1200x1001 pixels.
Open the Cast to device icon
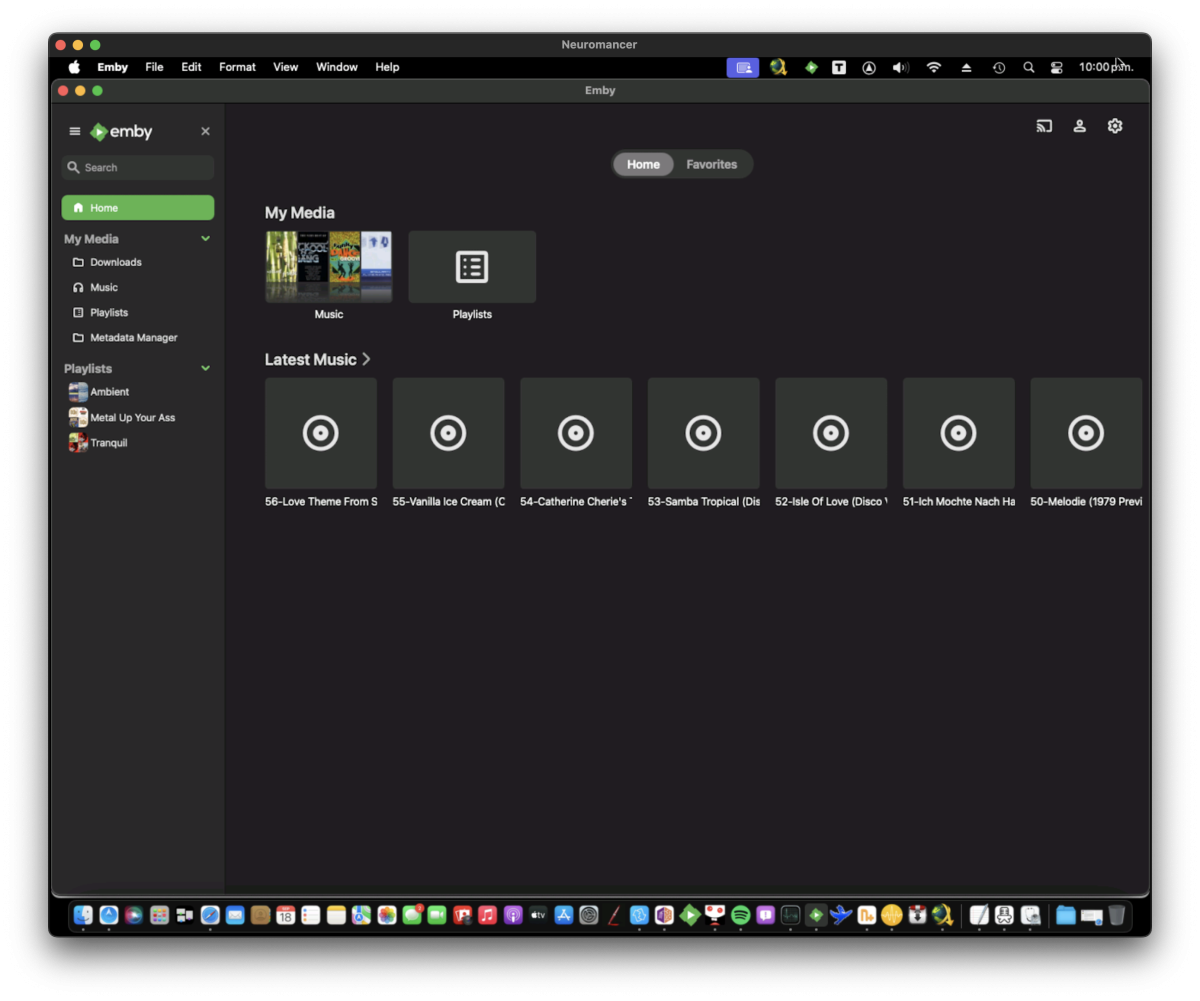tap(1044, 126)
